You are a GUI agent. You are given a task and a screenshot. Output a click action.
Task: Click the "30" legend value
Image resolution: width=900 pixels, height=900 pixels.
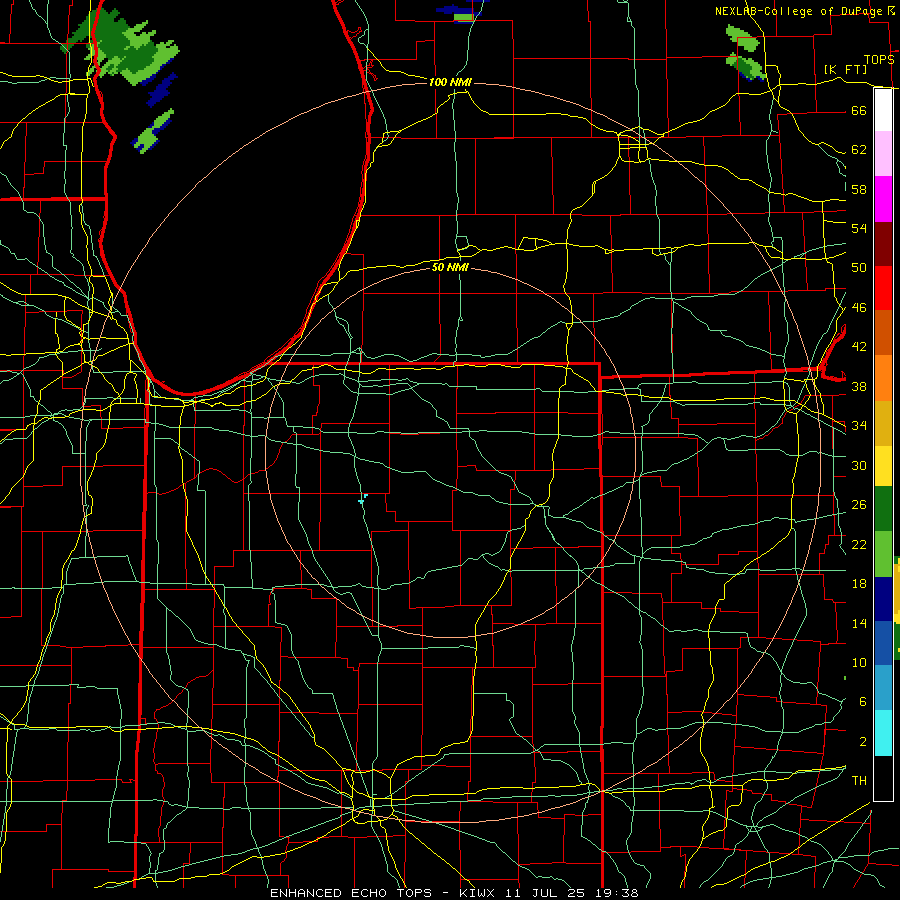pos(859,465)
